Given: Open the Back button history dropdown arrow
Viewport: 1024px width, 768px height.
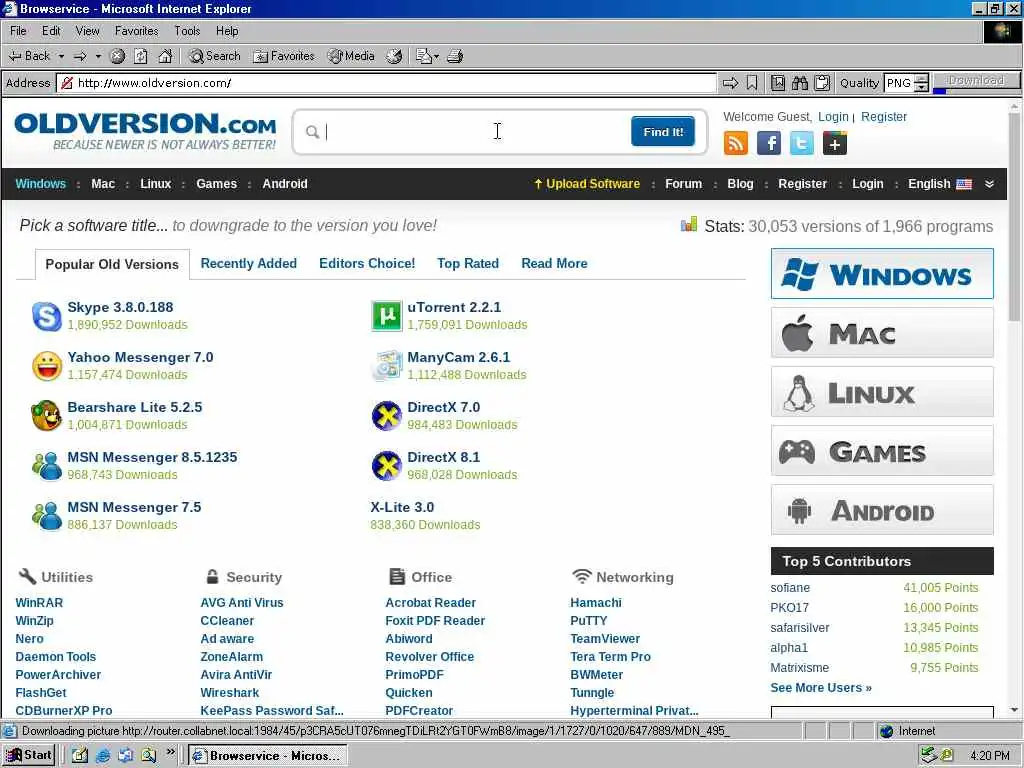Looking at the screenshot, I should pos(61,56).
